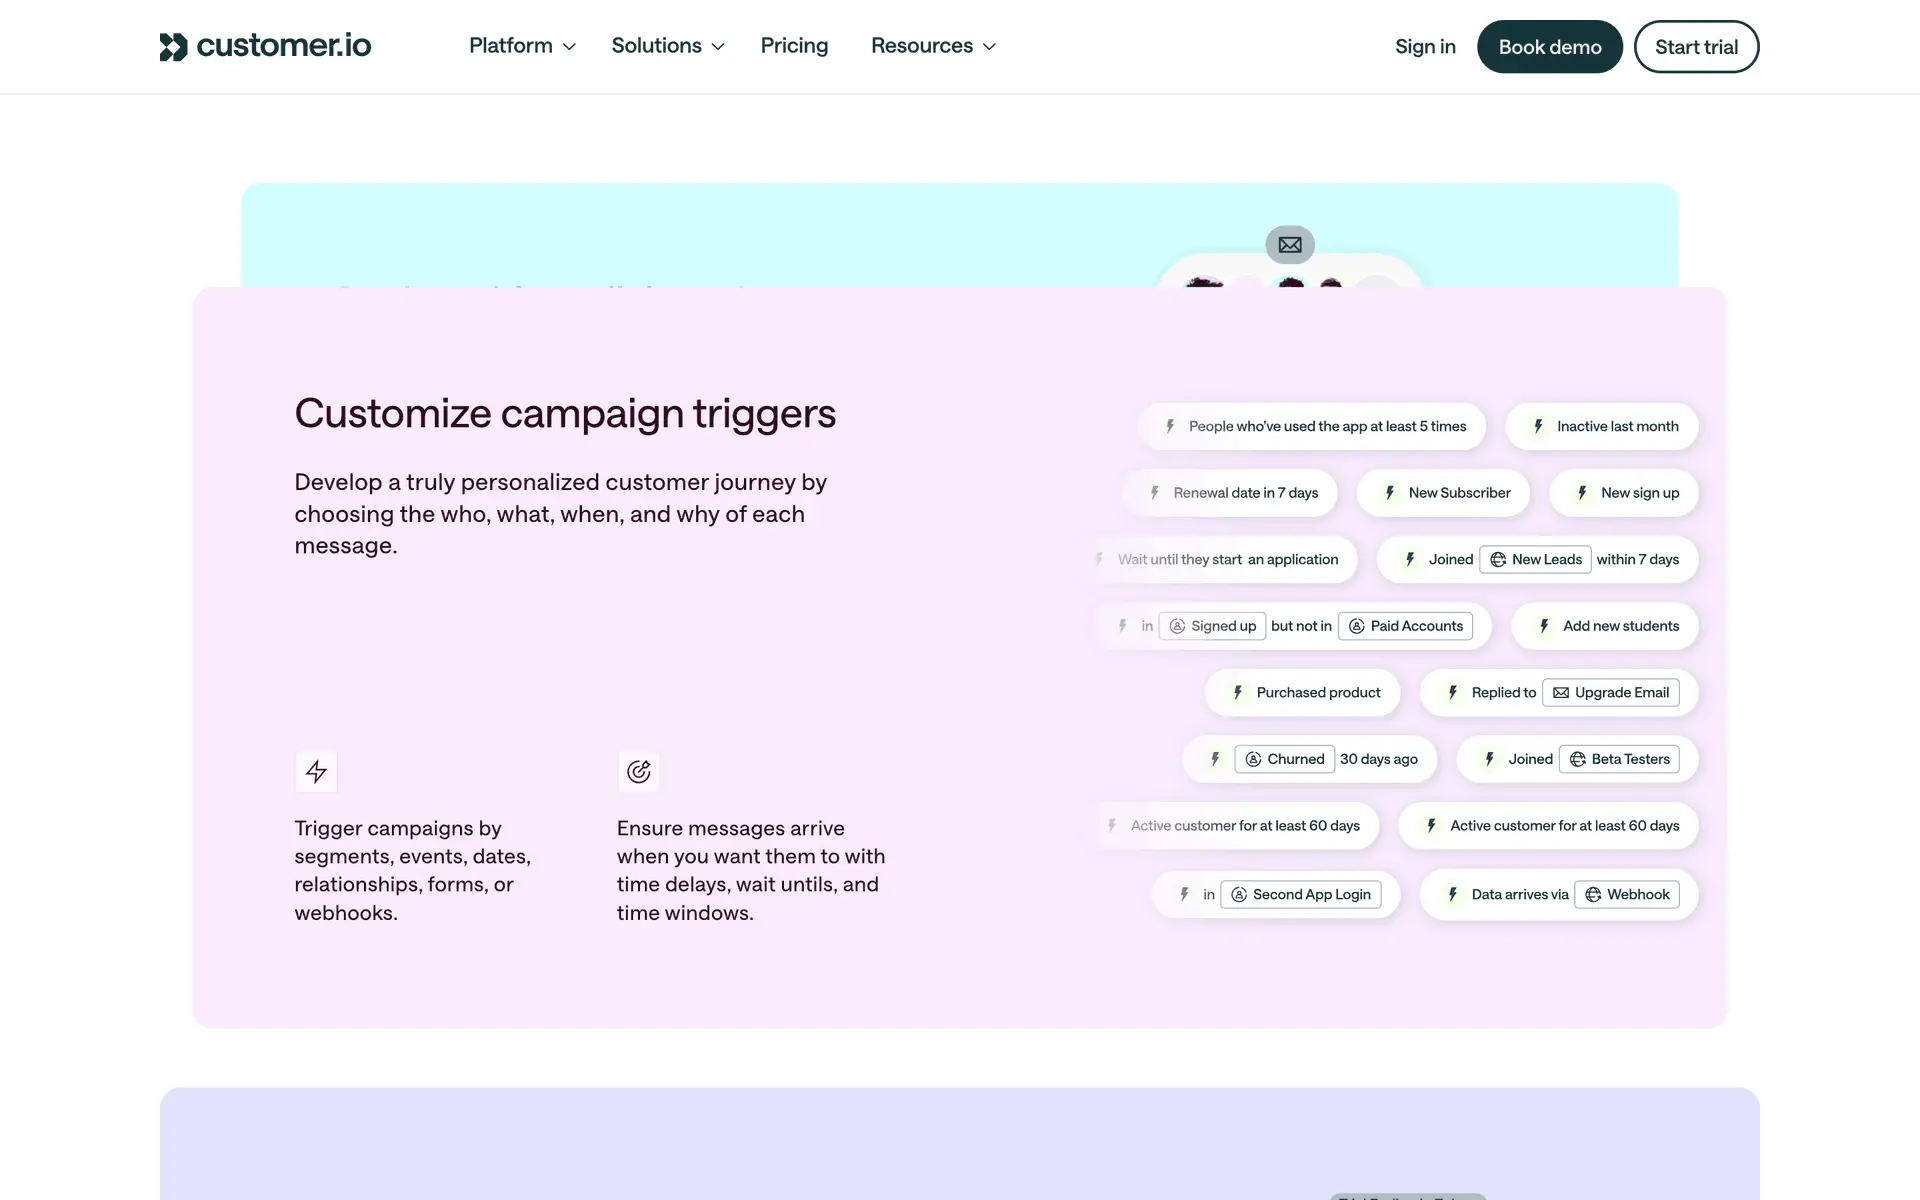Expand the Platform dropdown menu
The image size is (1920, 1200).
(522, 46)
